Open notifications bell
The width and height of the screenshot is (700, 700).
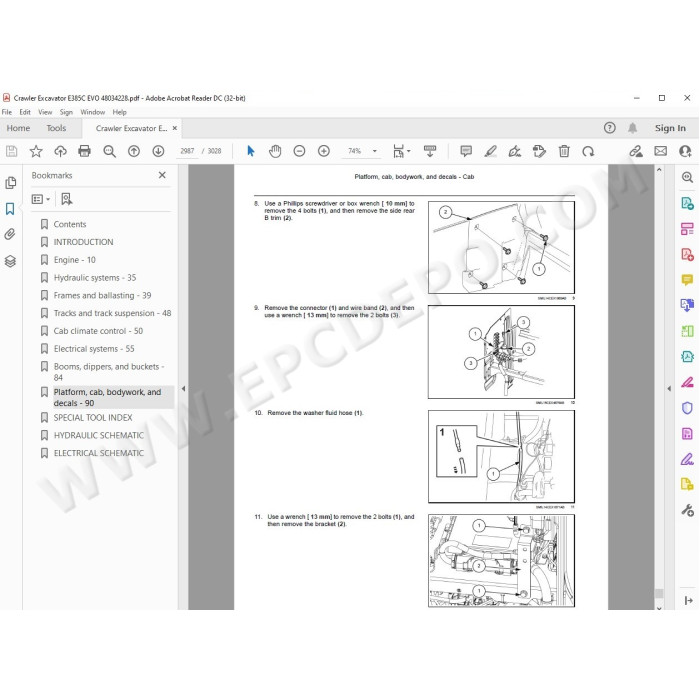click(632, 128)
